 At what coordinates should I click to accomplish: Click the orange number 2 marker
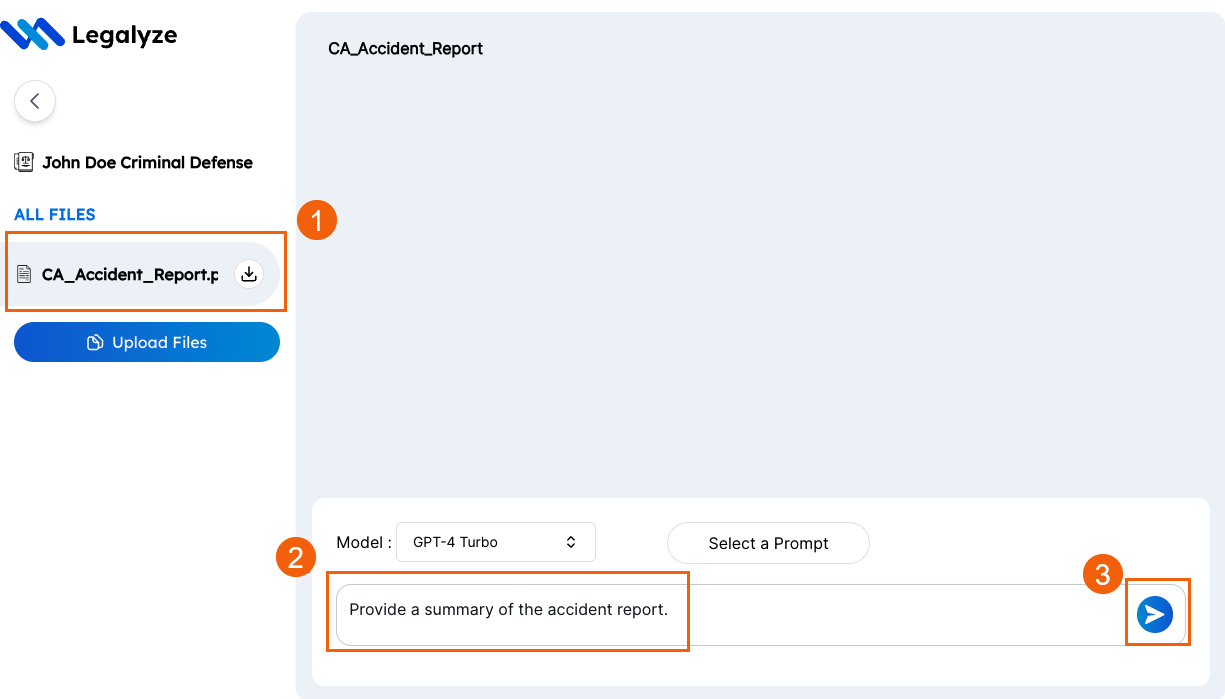click(296, 558)
